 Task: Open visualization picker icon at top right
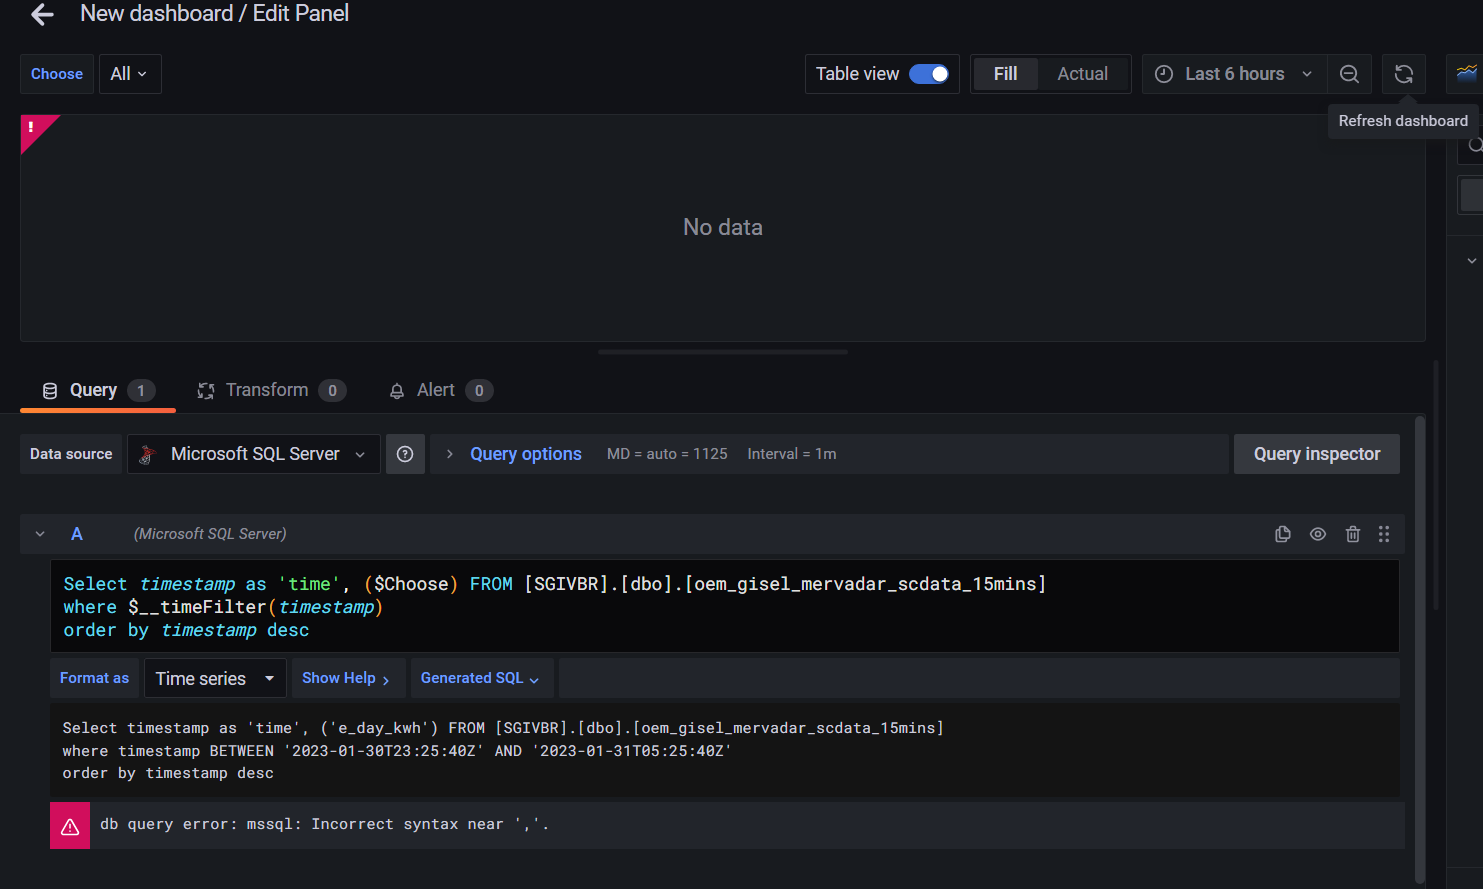click(1466, 74)
